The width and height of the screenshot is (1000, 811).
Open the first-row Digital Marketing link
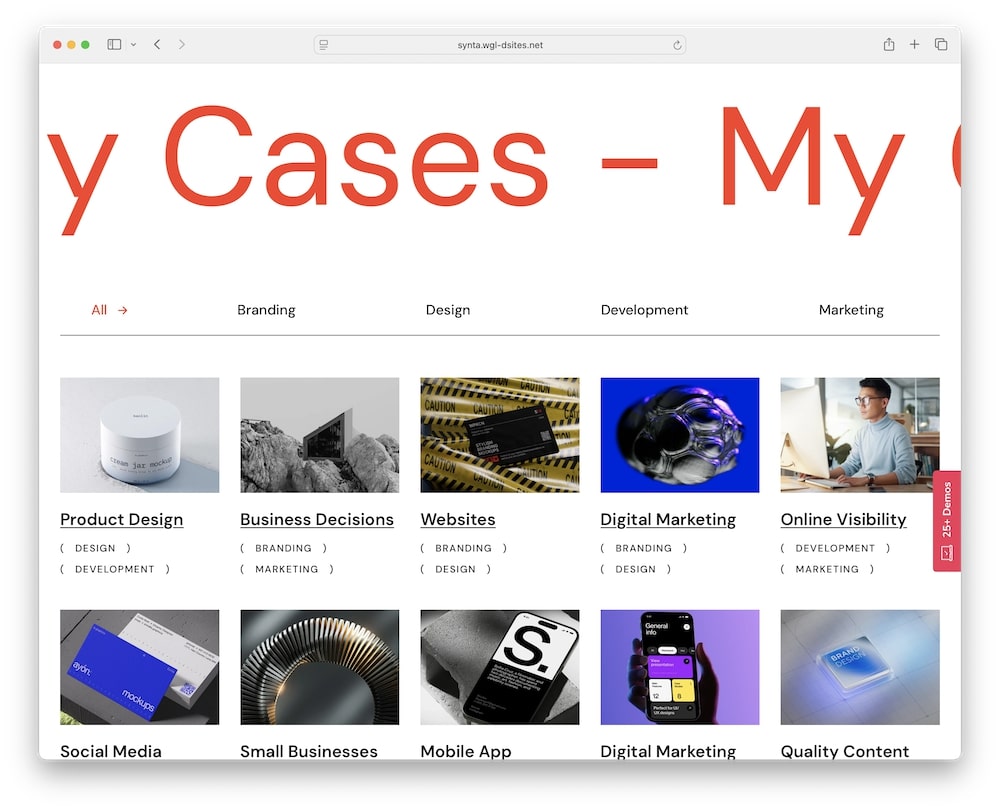668,520
